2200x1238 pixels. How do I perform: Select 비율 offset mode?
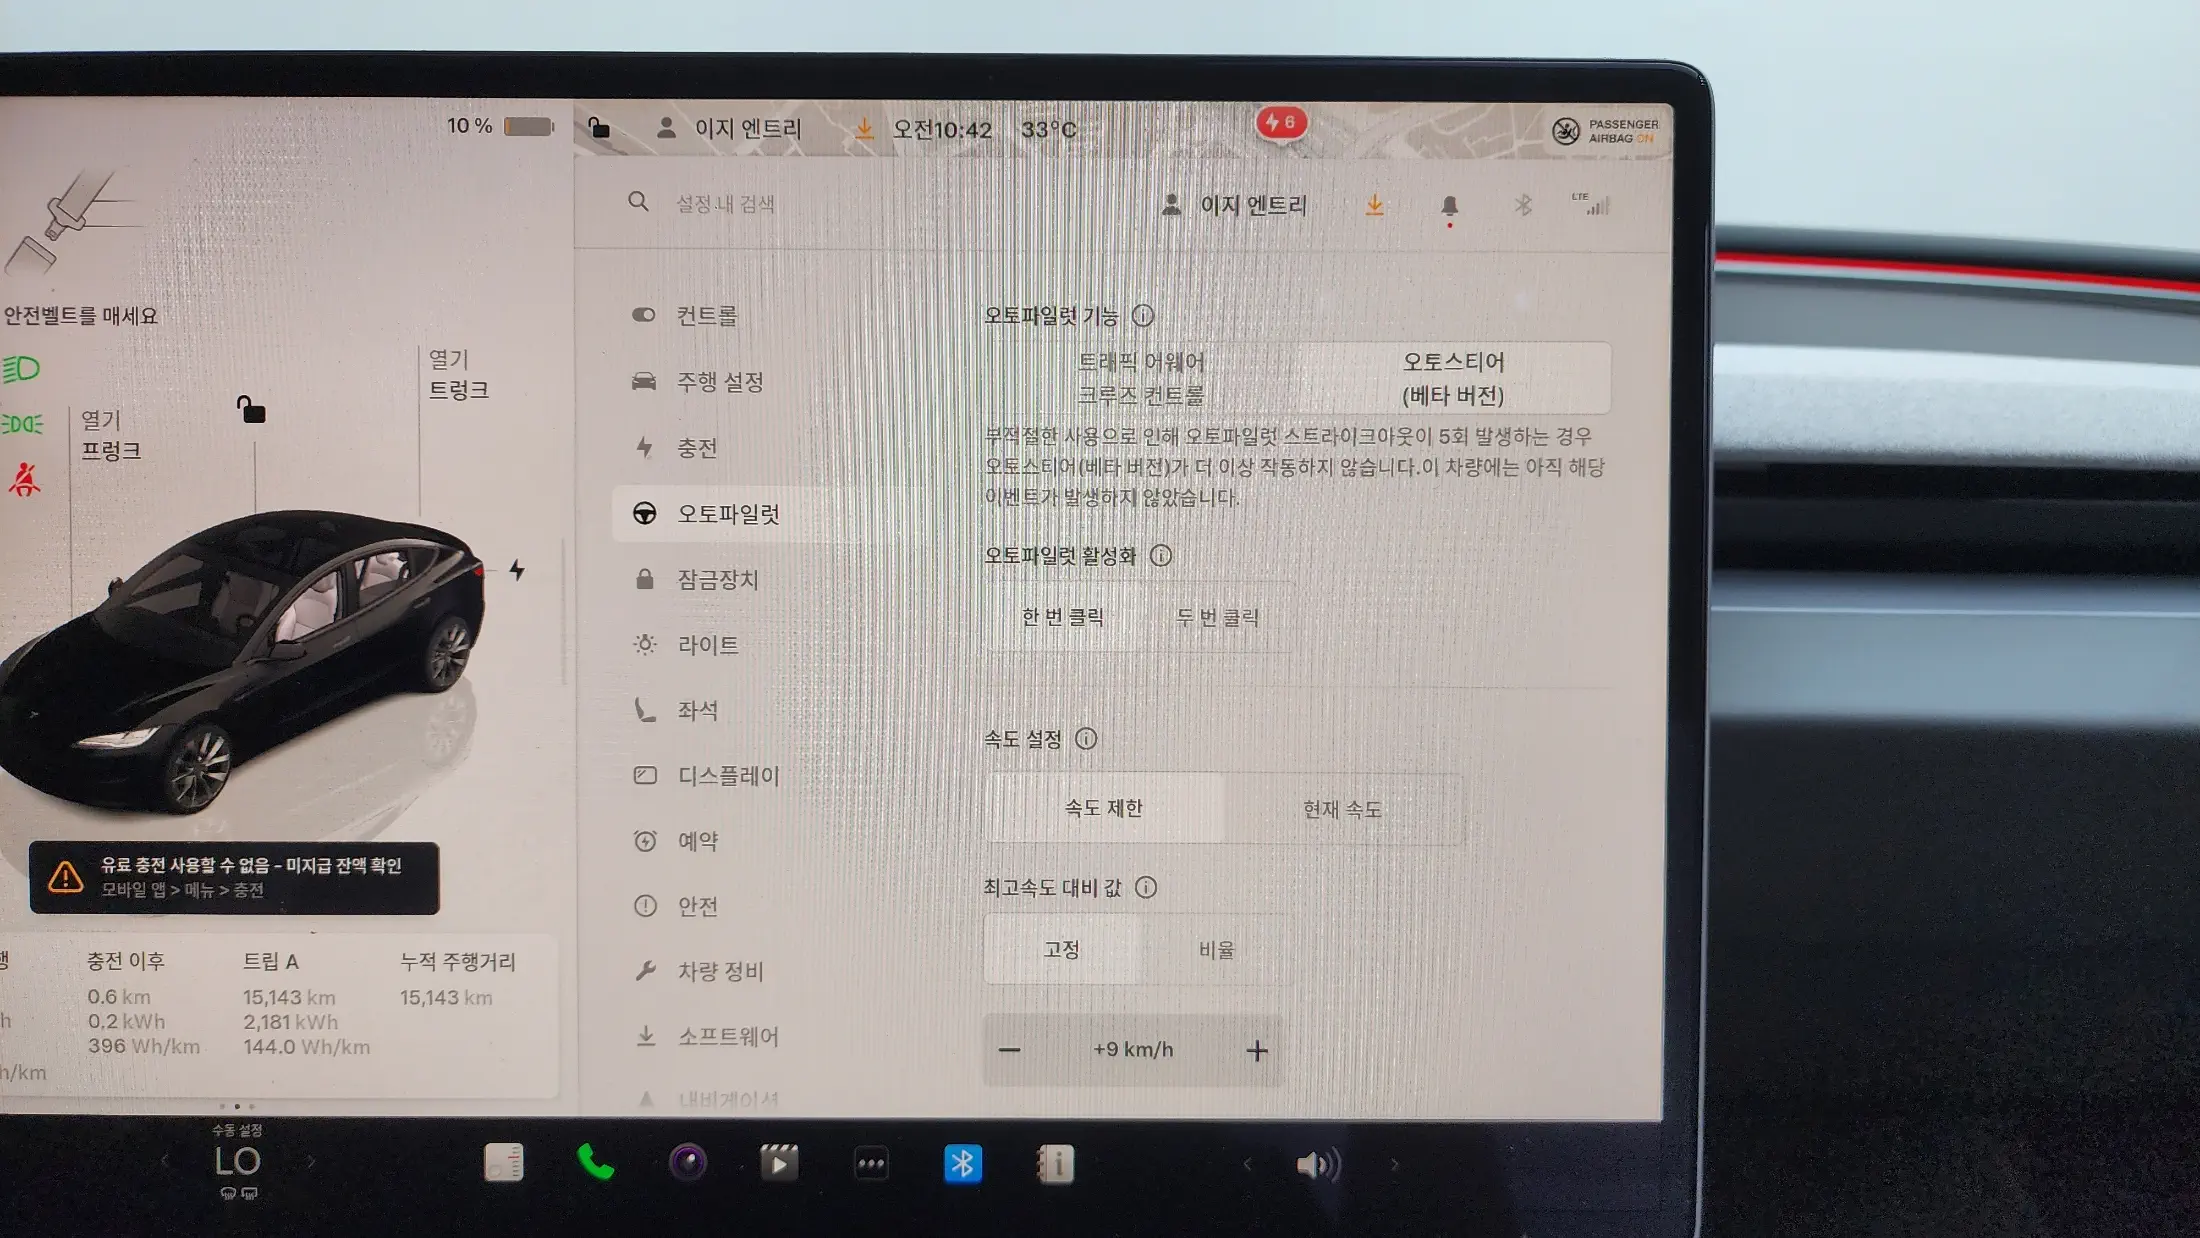point(1217,949)
